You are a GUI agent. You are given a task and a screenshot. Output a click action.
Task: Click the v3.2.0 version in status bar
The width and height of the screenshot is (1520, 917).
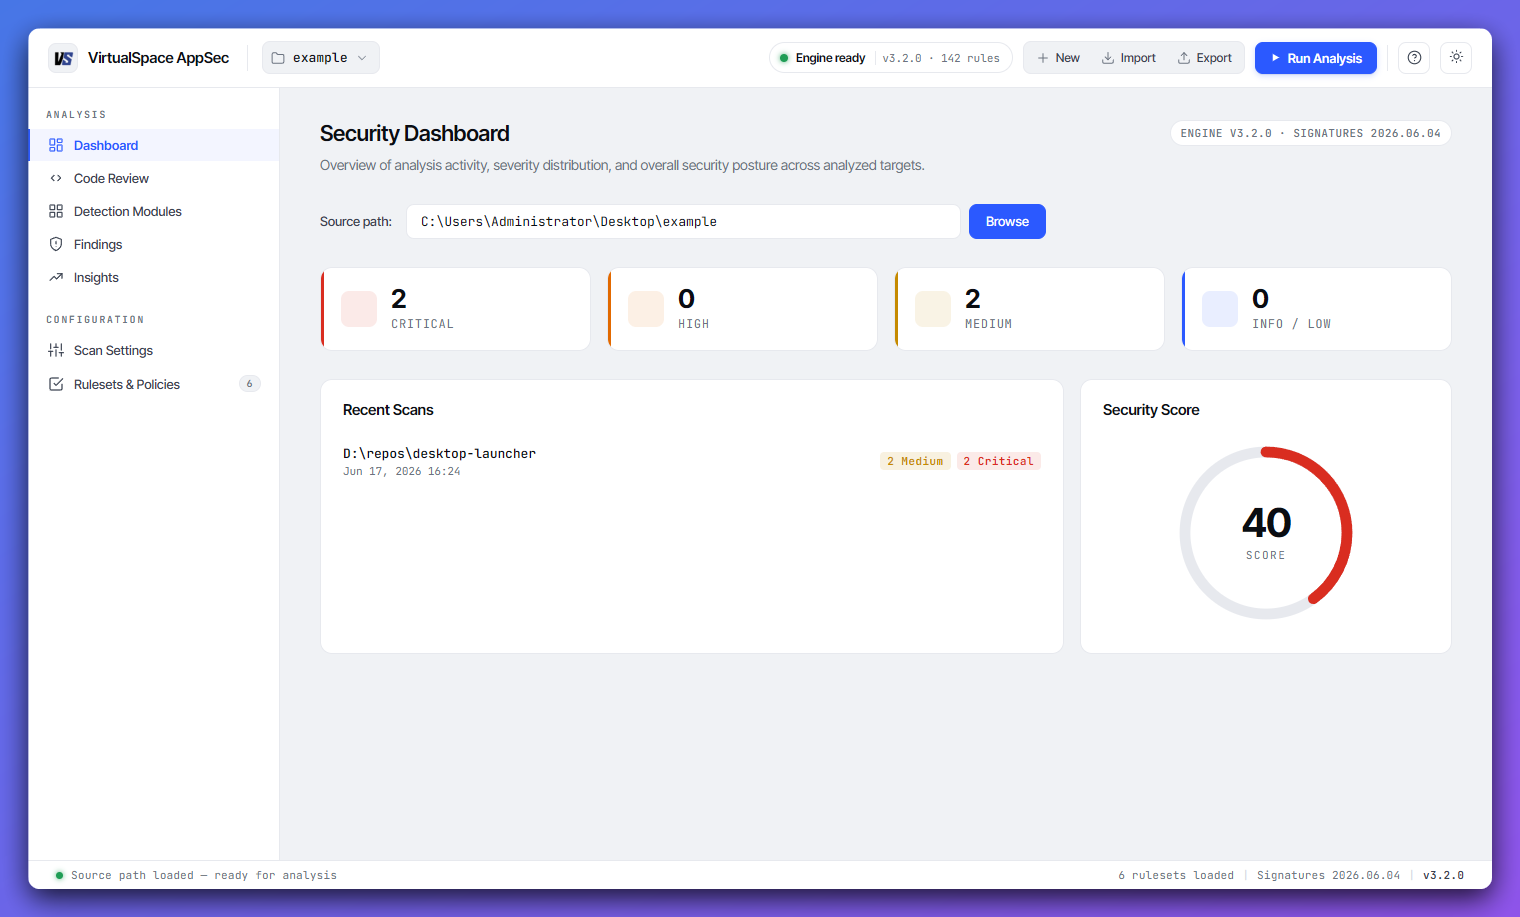[1443, 875]
